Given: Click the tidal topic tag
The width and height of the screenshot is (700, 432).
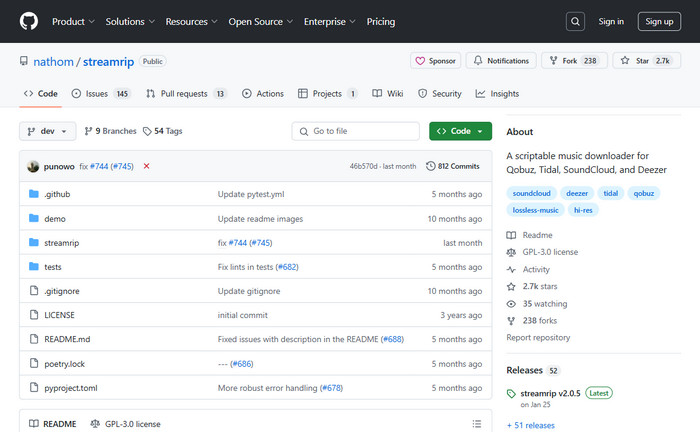Looking at the screenshot, I should tap(610, 193).
